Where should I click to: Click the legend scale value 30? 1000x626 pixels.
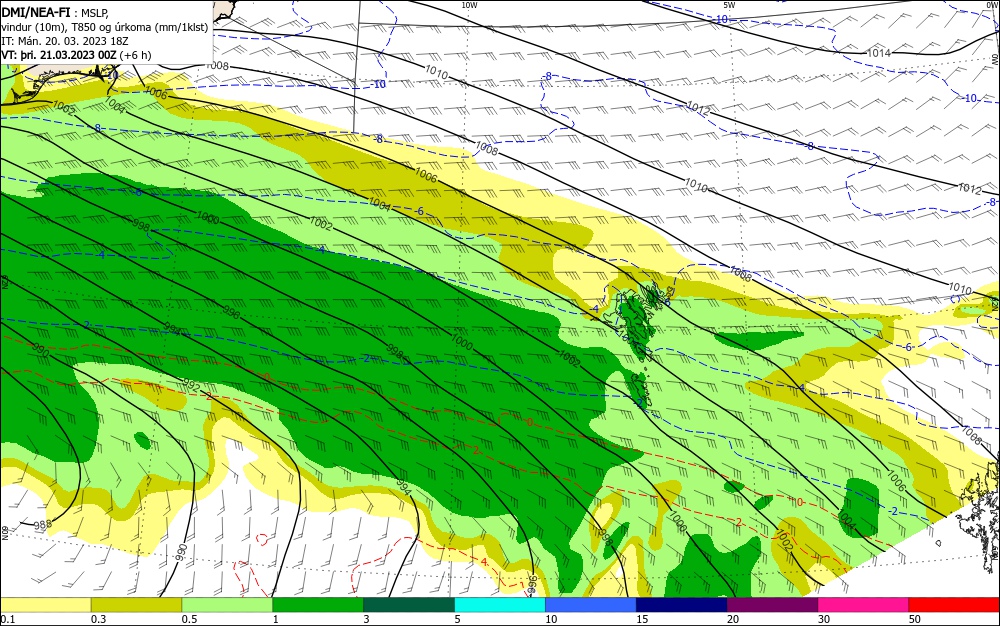(824, 619)
